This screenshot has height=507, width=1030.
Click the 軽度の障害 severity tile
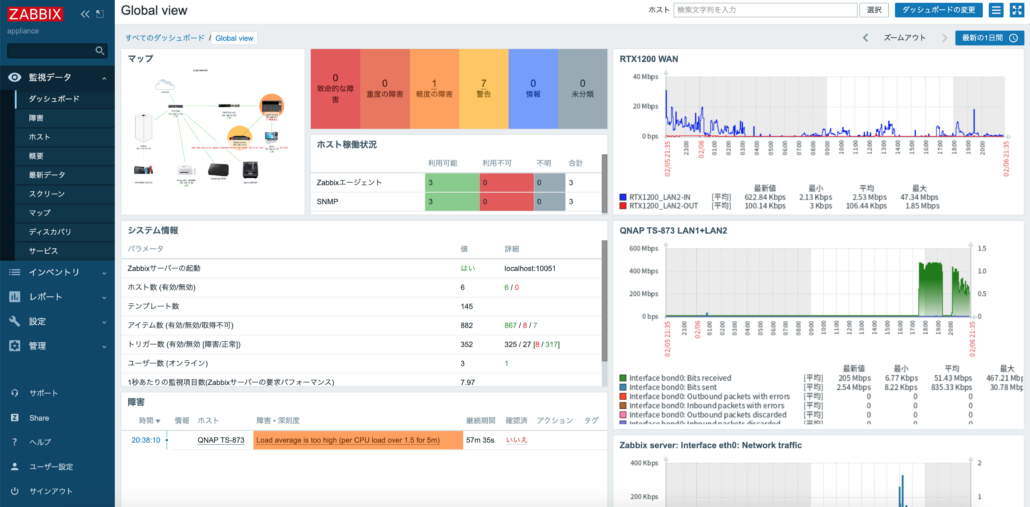434,89
